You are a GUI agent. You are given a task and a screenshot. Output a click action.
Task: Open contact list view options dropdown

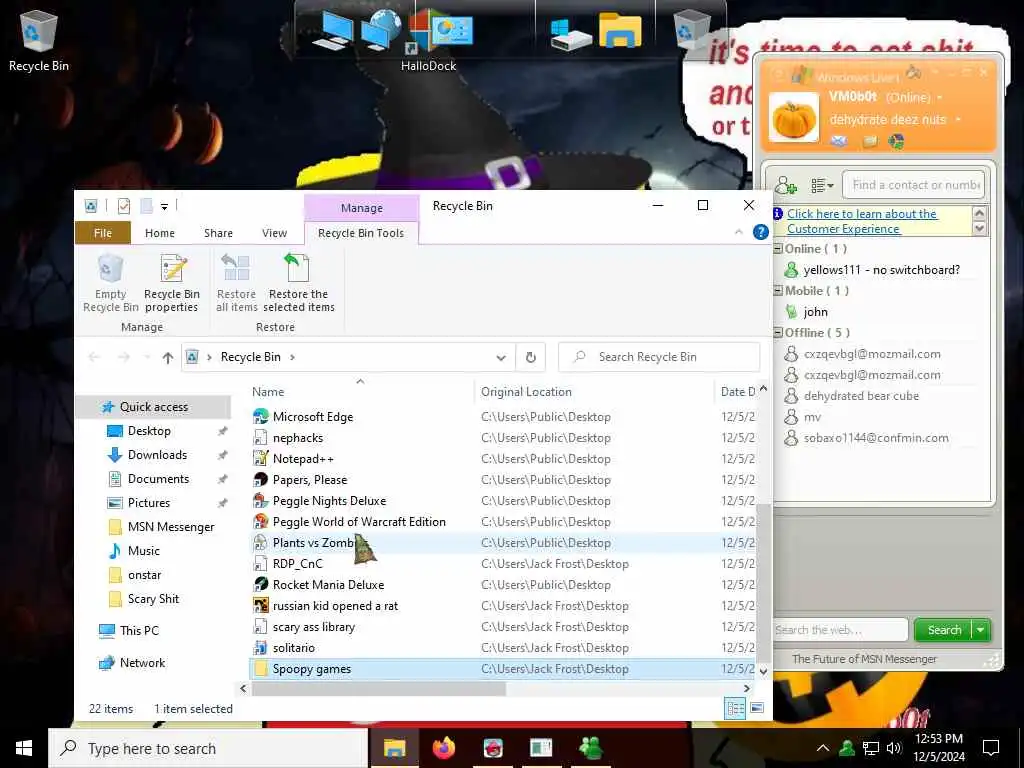click(822, 185)
